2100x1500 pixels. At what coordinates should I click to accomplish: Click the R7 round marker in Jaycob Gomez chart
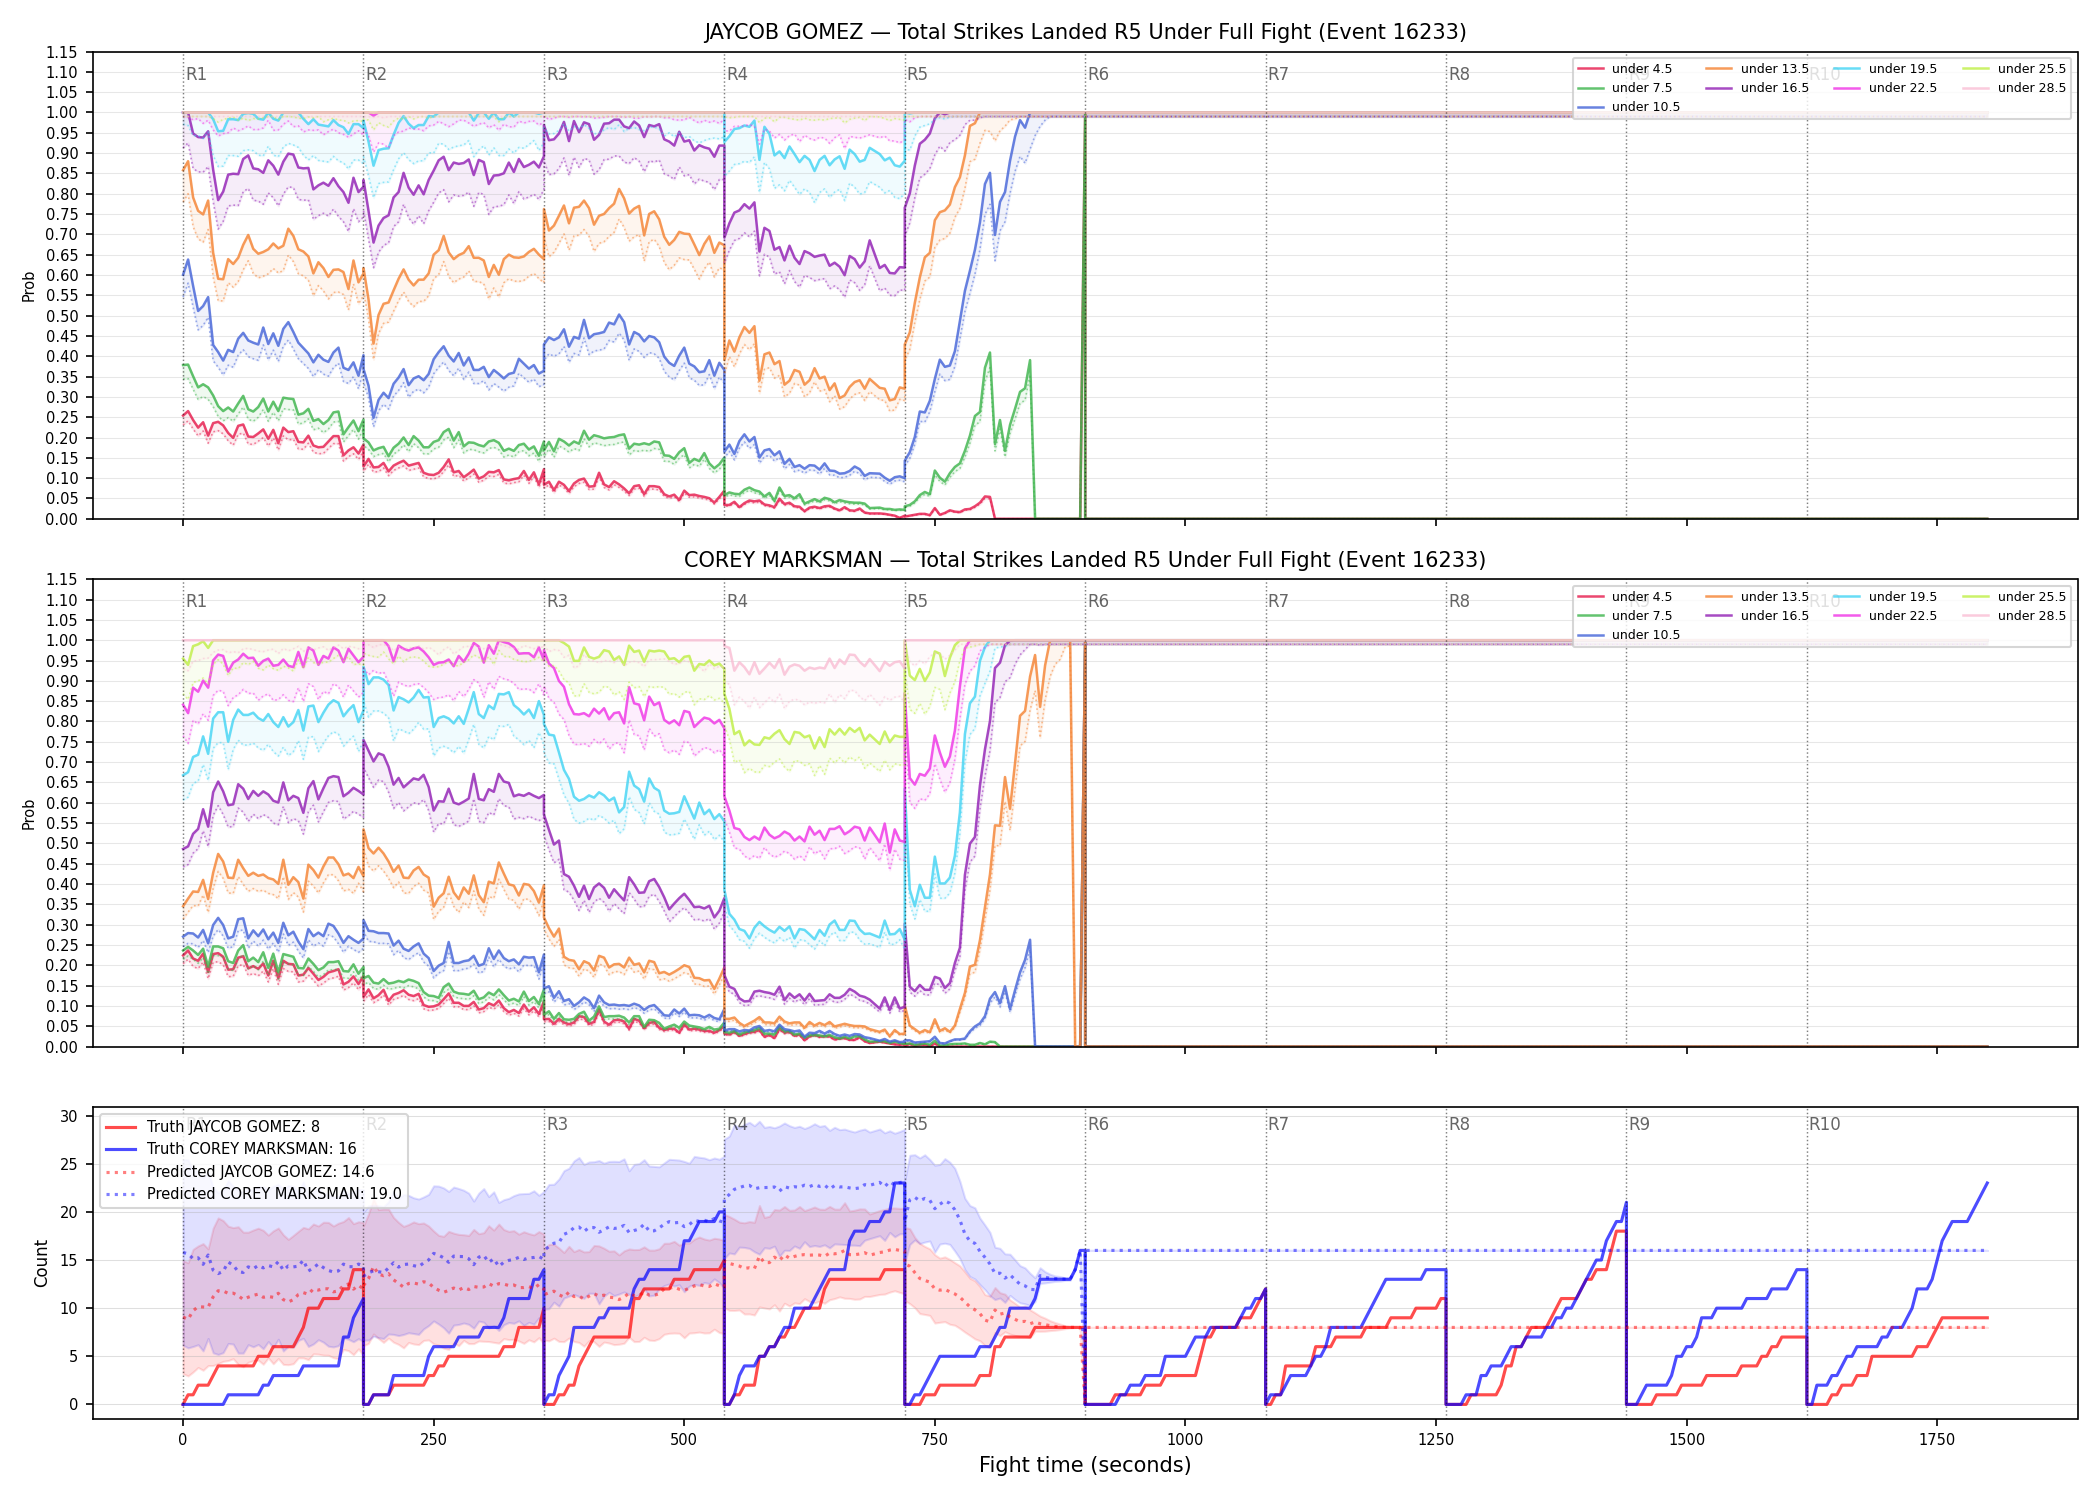tap(1278, 74)
